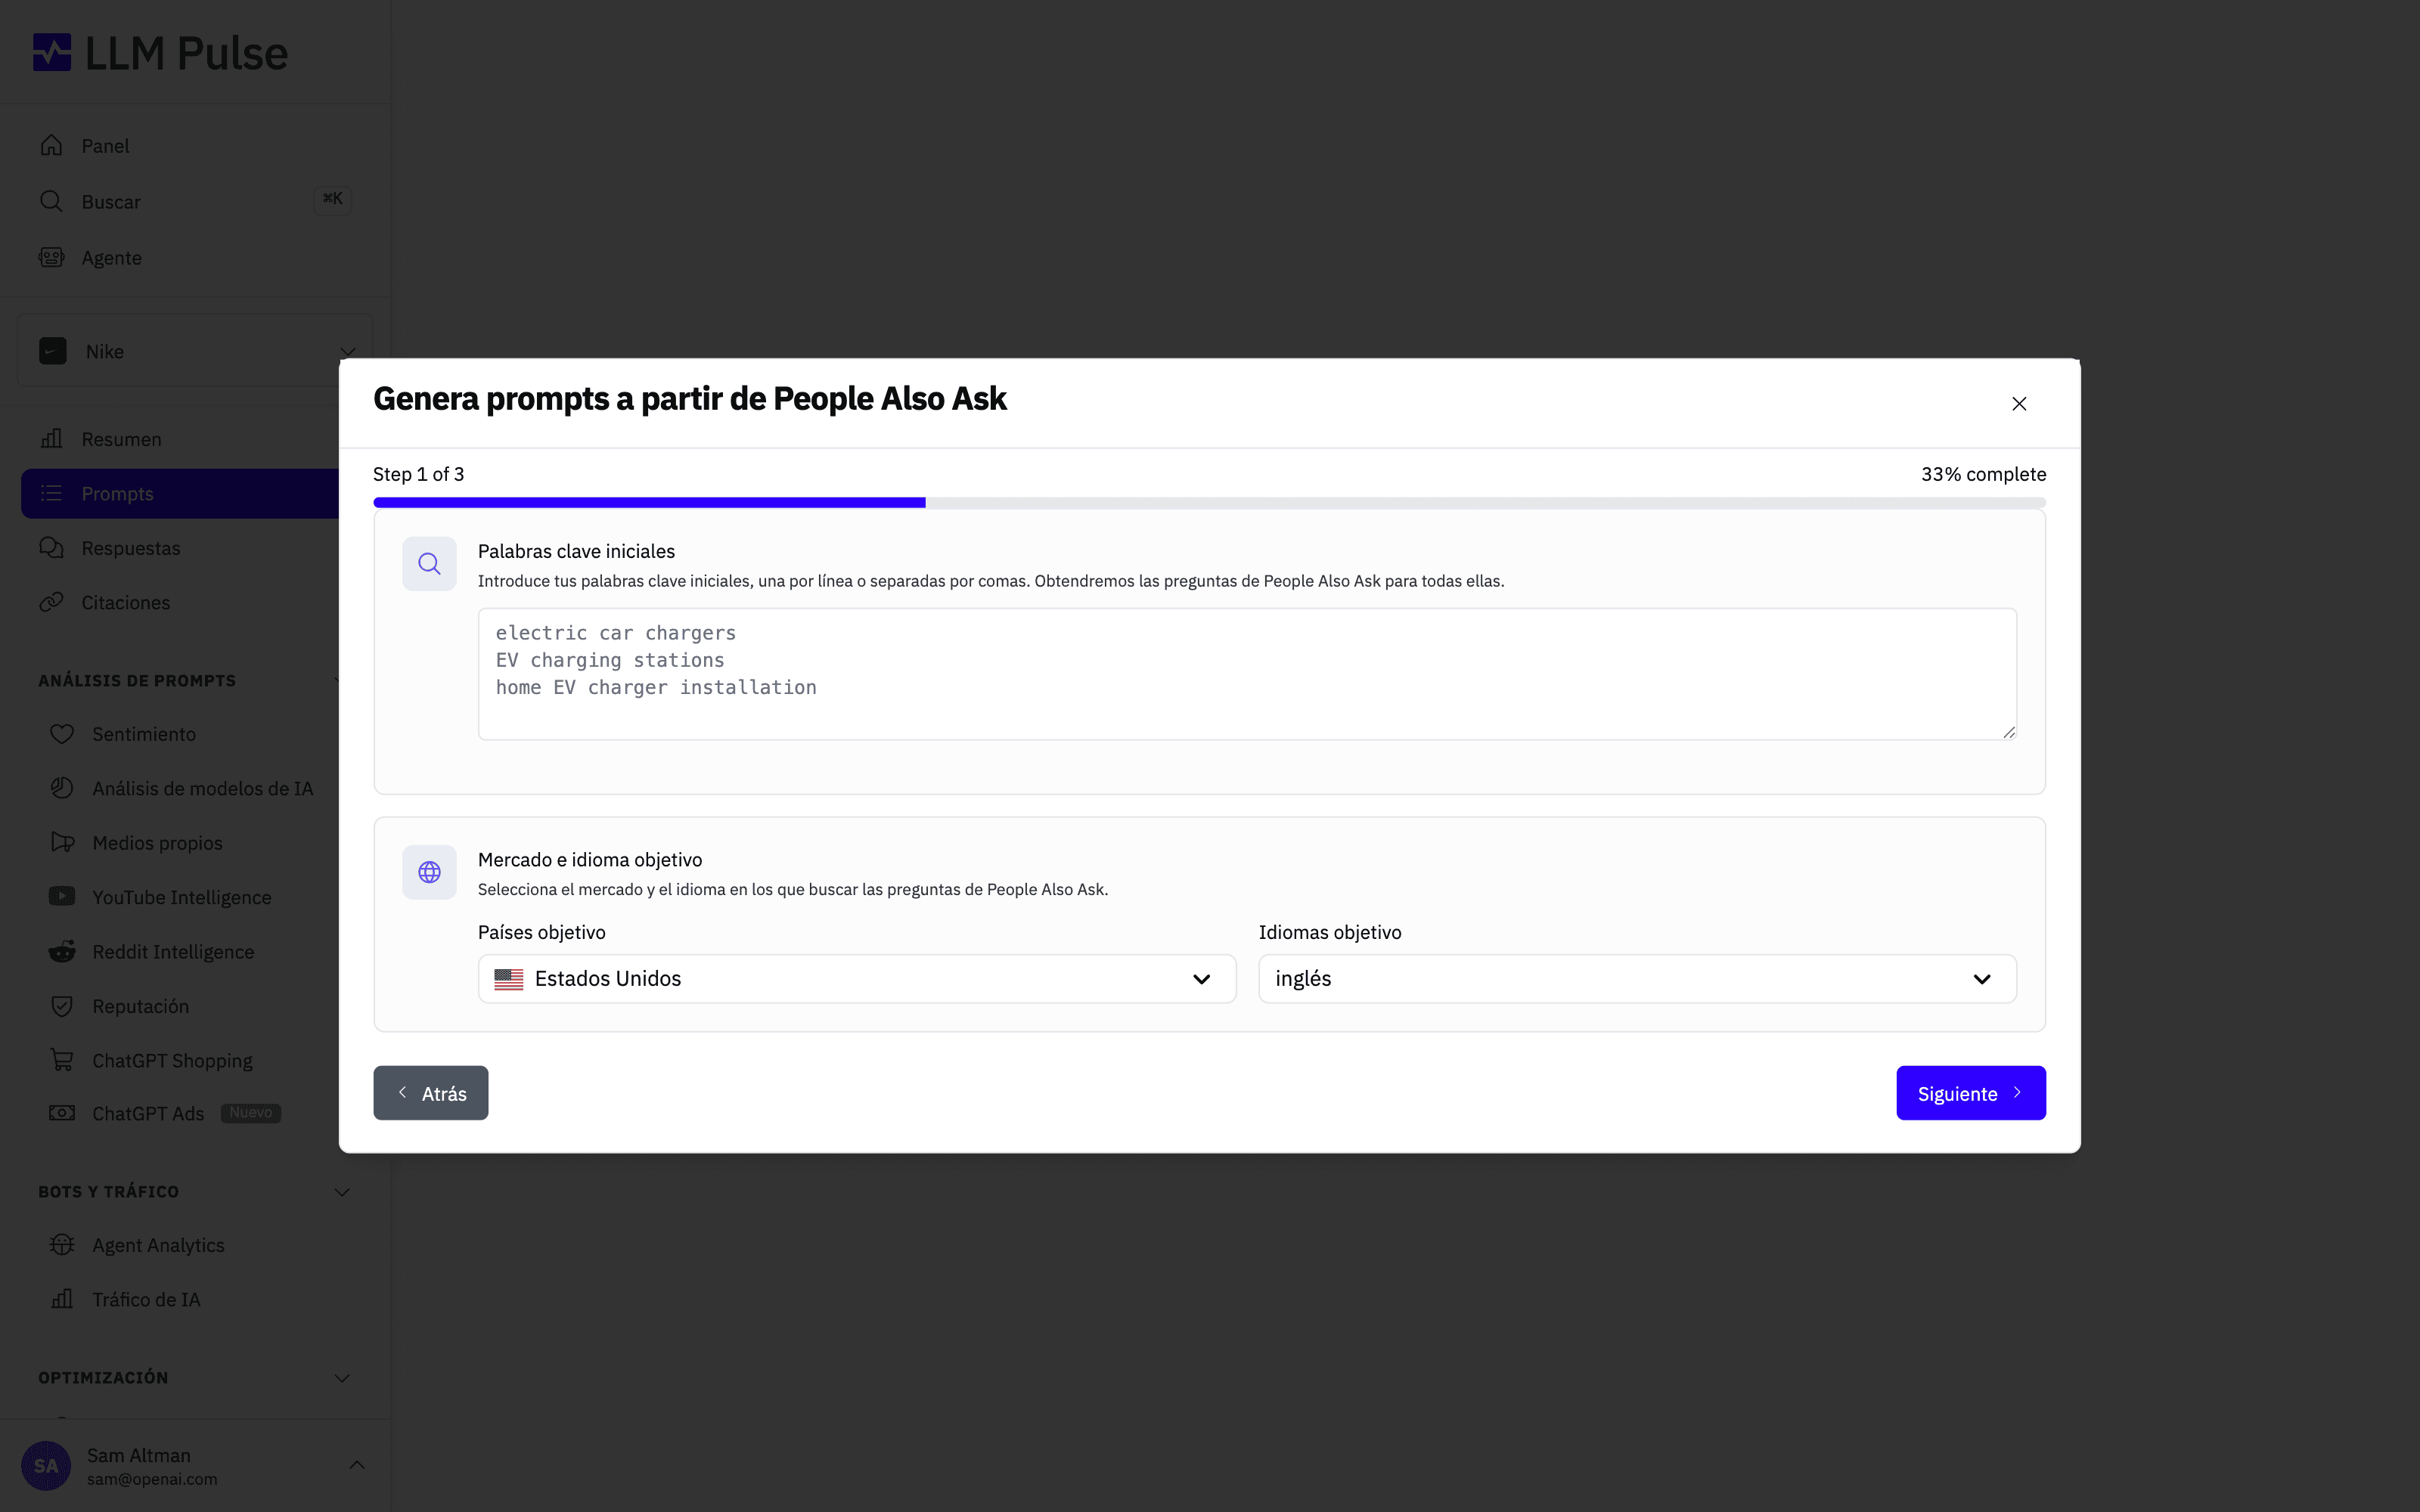
Task: Click the SA user avatar
Action: 46,1466
